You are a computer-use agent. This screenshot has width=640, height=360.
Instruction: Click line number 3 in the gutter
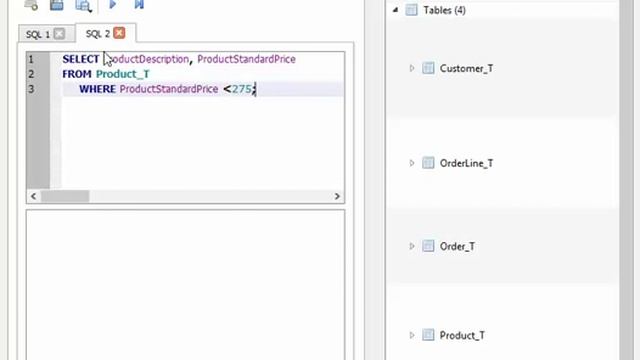click(31, 89)
